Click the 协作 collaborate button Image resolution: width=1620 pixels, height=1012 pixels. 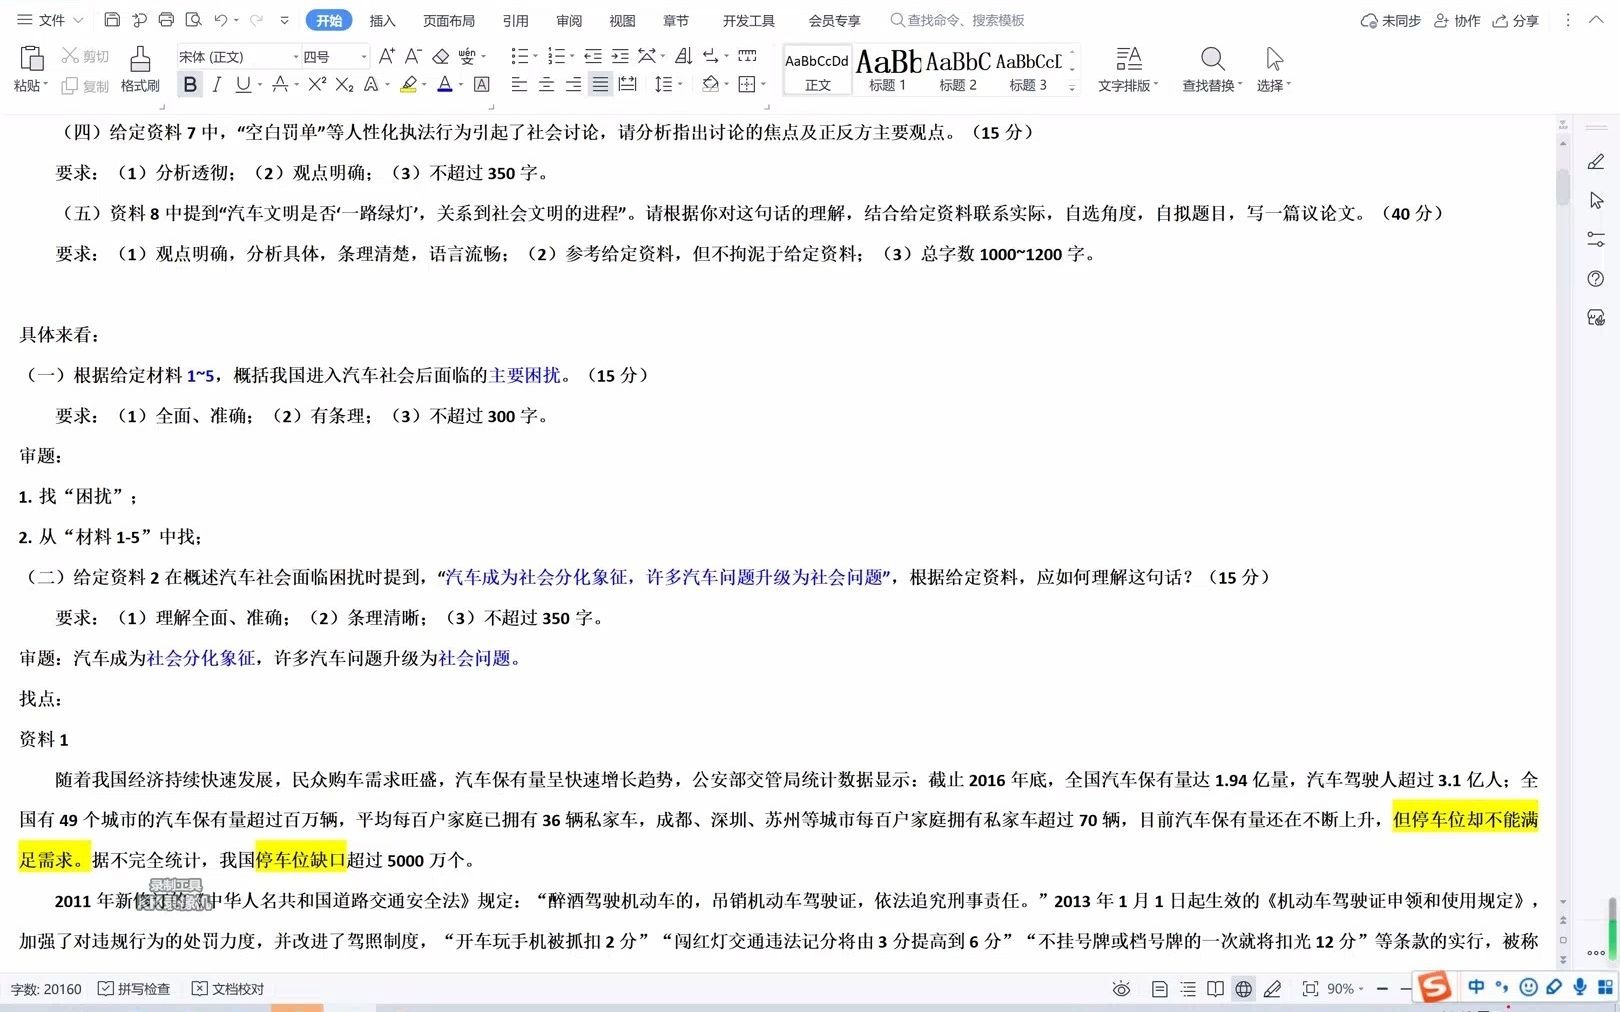click(1457, 20)
